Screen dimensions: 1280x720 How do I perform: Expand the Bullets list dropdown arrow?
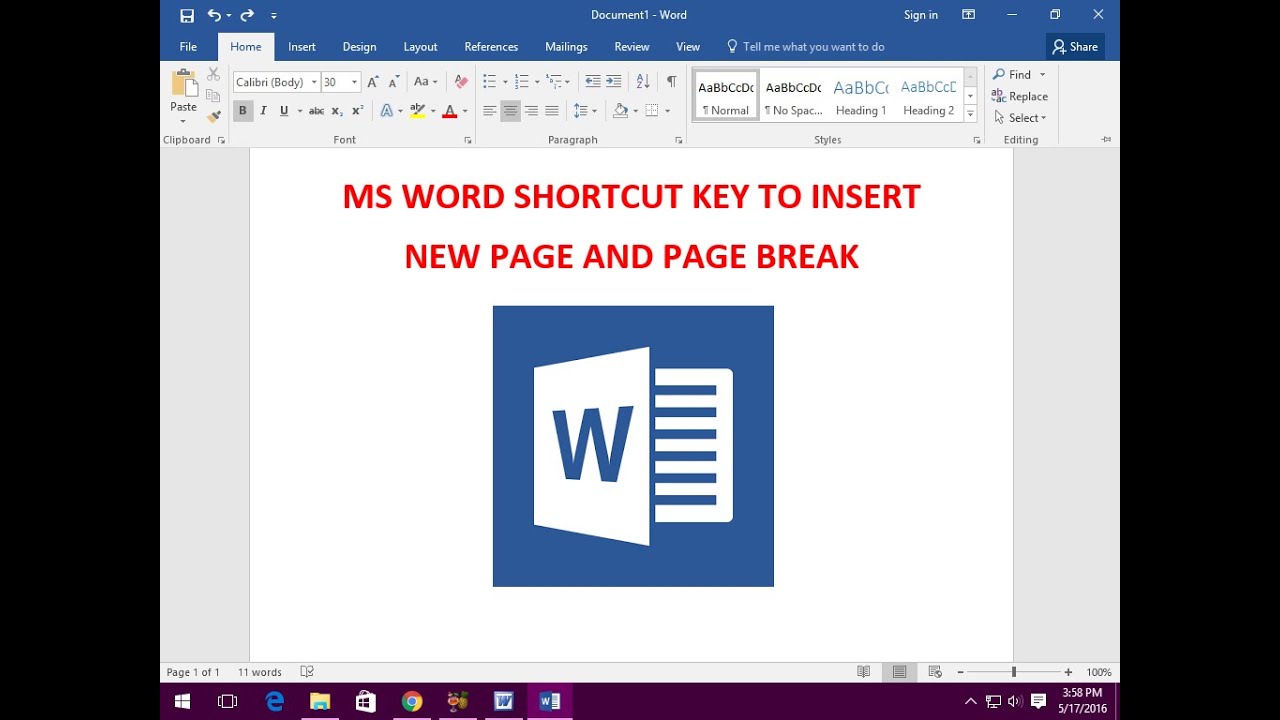click(x=505, y=82)
